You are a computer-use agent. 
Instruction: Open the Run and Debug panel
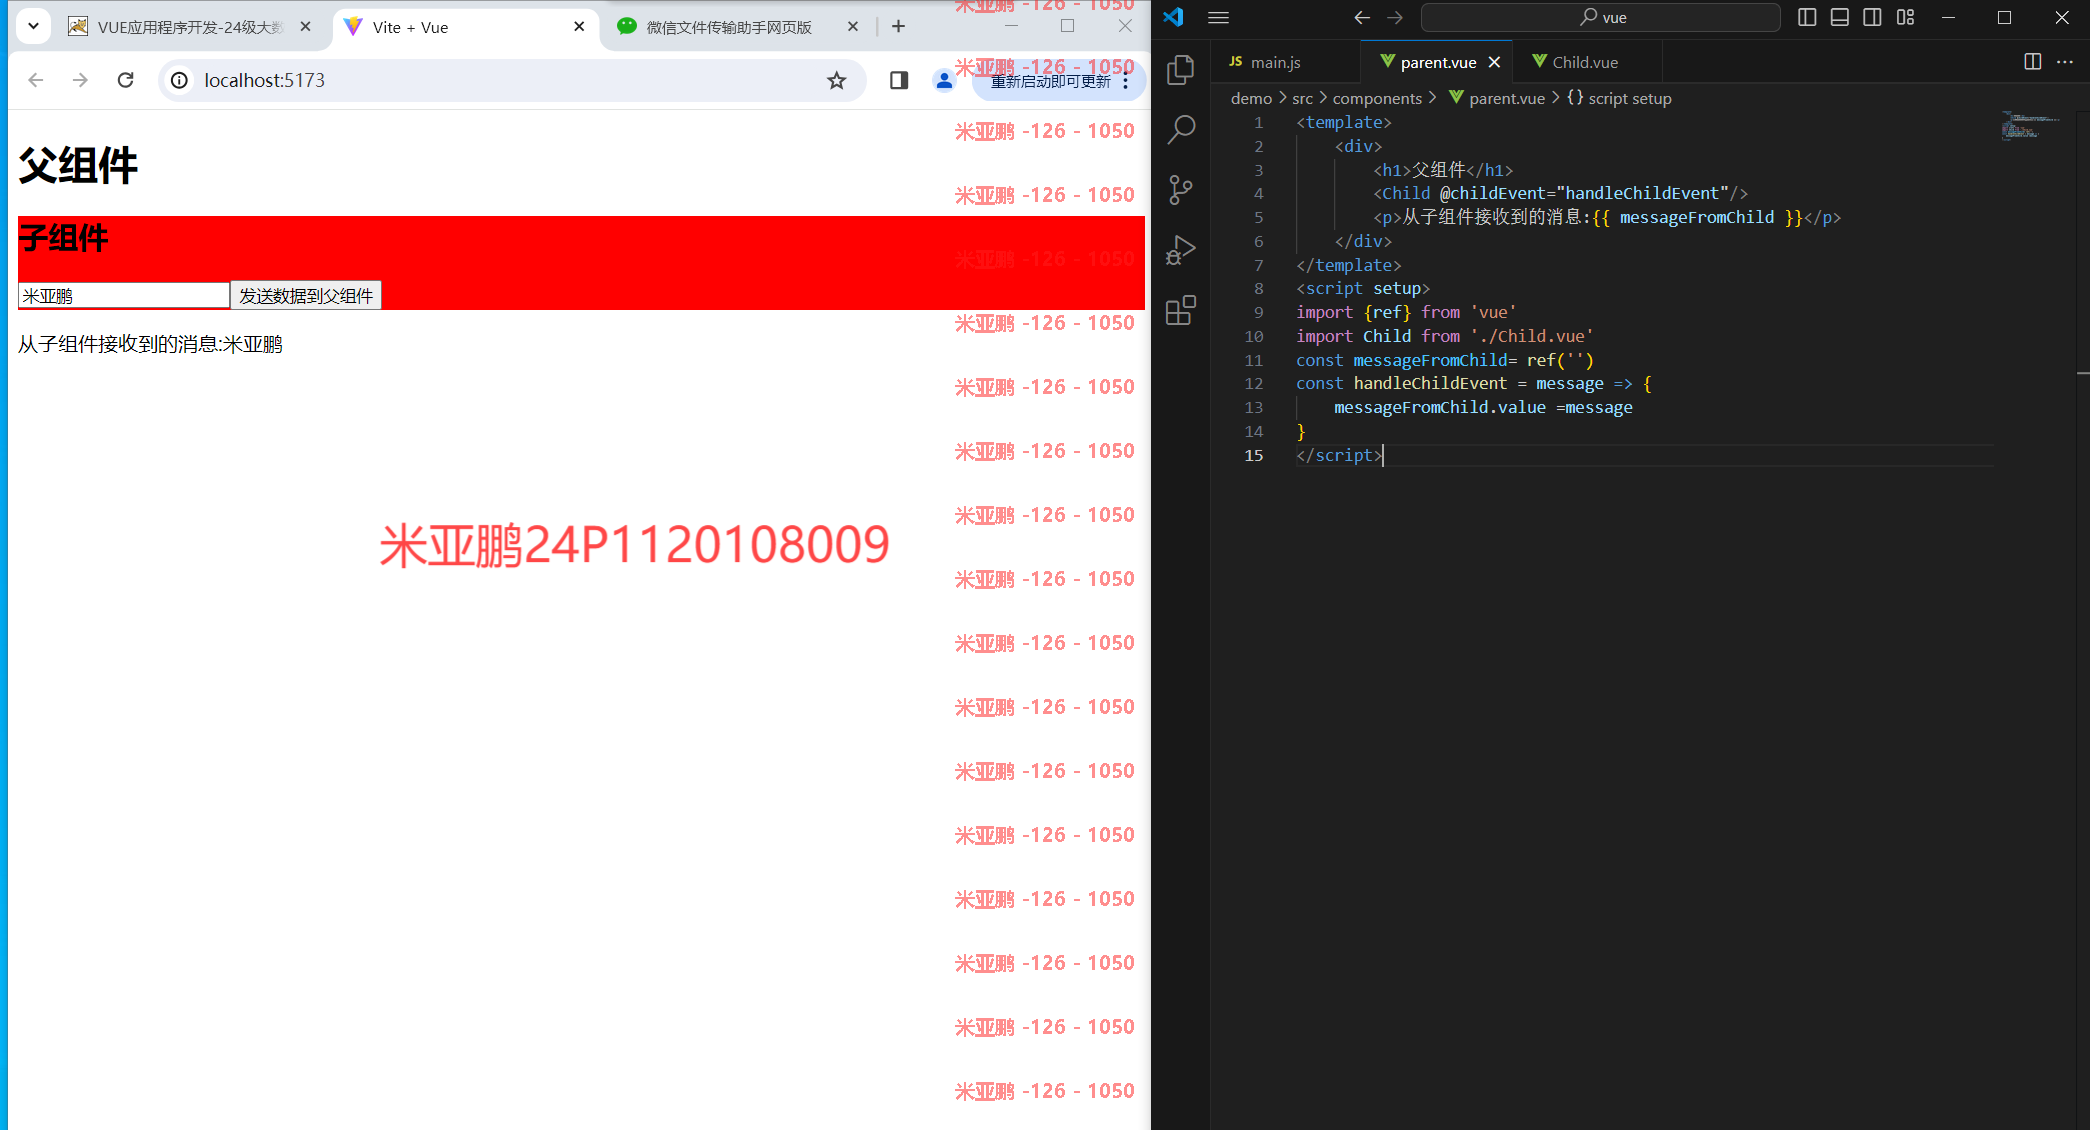pos(1181,250)
